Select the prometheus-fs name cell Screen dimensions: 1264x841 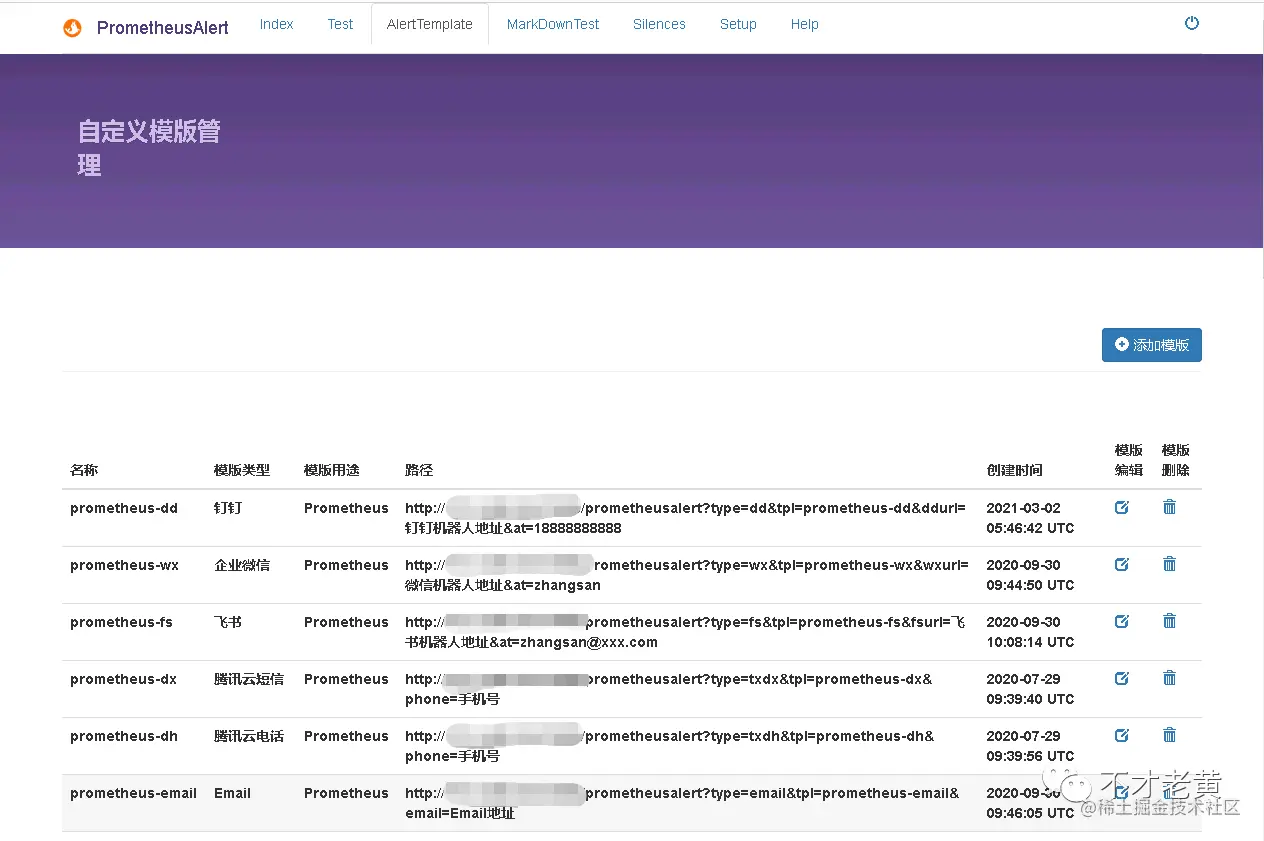coord(121,622)
